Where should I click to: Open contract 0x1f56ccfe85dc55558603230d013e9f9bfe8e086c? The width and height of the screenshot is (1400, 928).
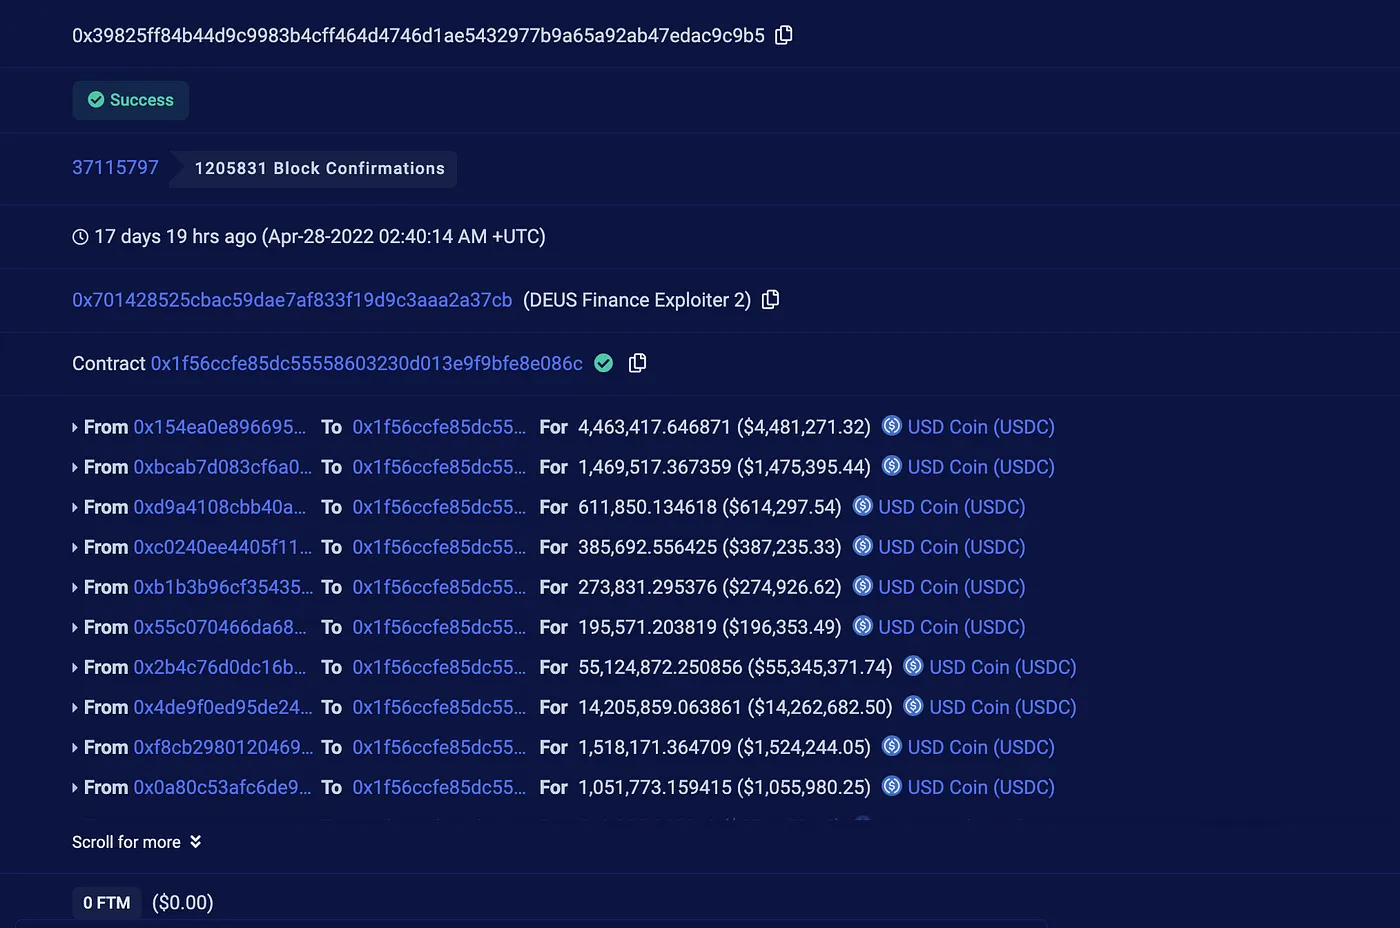pos(366,363)
